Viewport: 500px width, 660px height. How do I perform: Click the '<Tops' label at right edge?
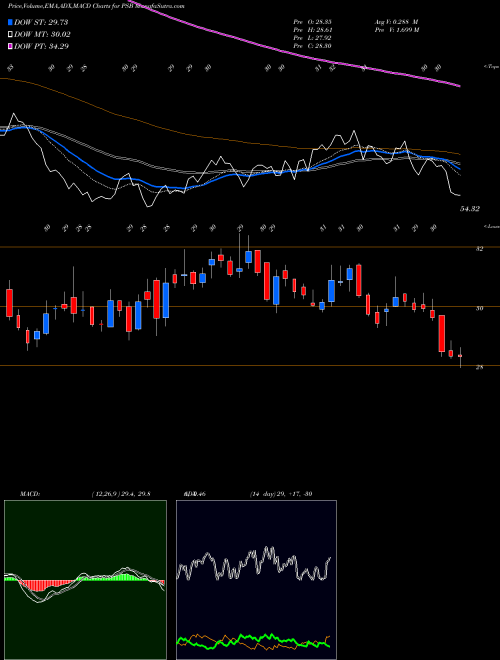tap(491, 67)
